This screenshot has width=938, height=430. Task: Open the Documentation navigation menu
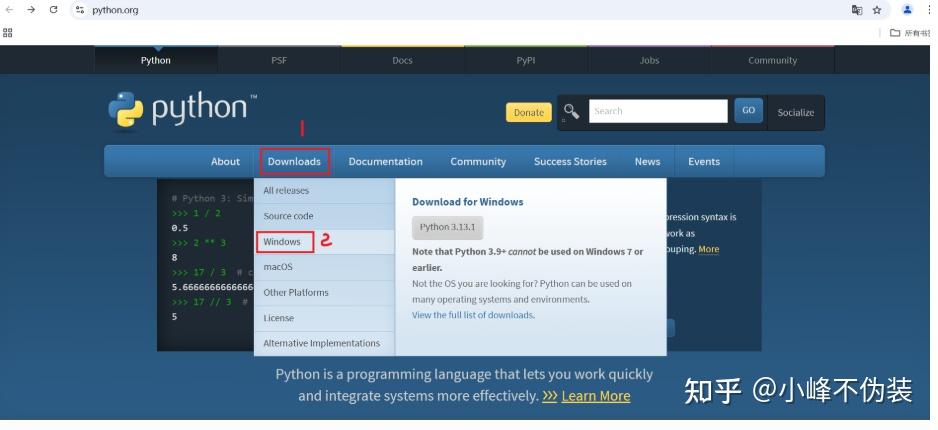[x=386, y=161]
